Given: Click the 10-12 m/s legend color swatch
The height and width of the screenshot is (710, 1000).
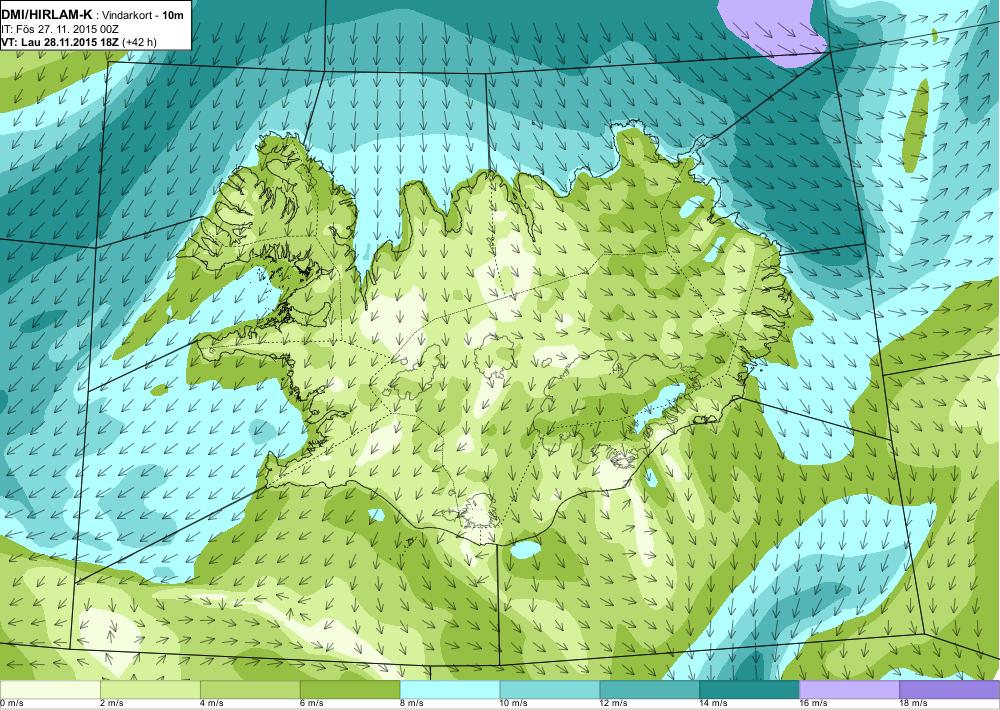Looking at the screenshot, I should 550,690.
